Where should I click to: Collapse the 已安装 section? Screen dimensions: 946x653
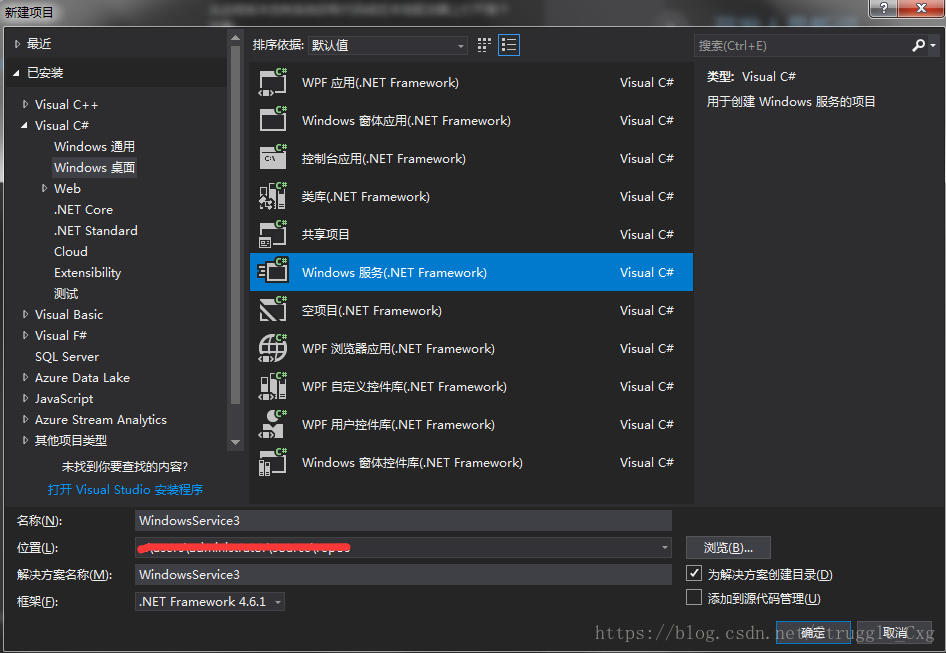point(16,73)
